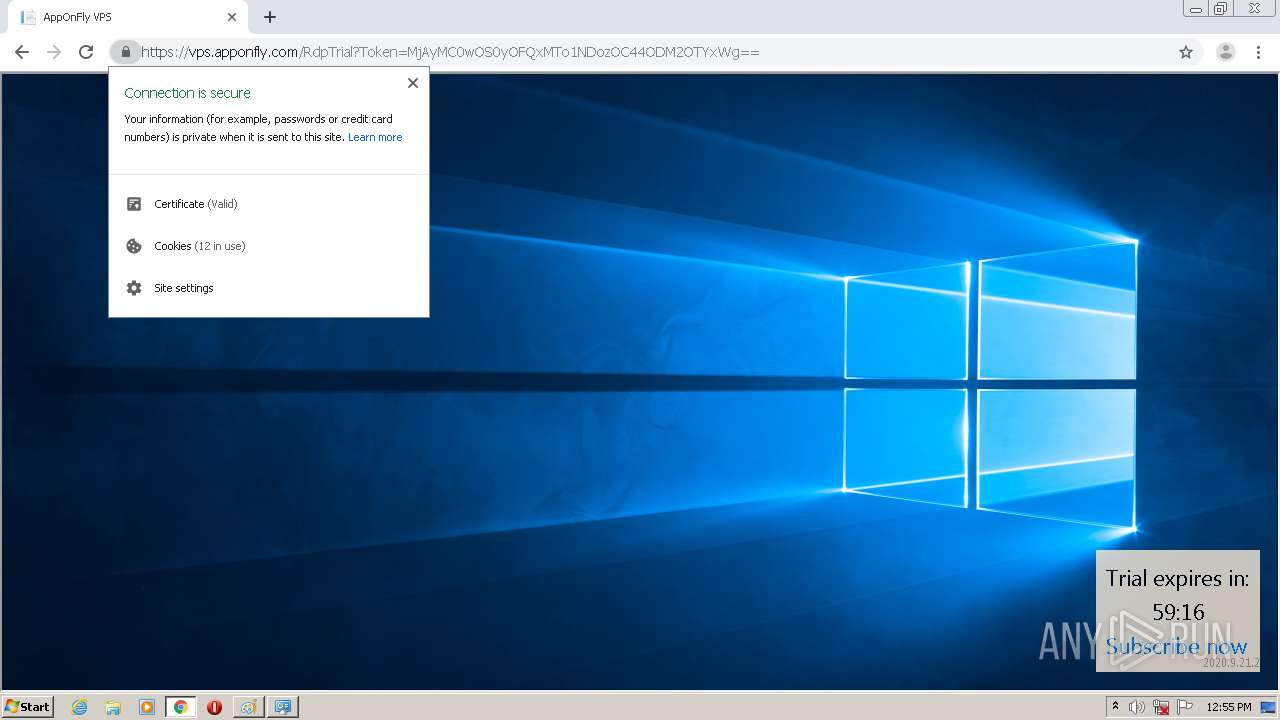Click the browser forward arrow
The height and width of the screenshot is (720, 1280).
click(54, 52)
